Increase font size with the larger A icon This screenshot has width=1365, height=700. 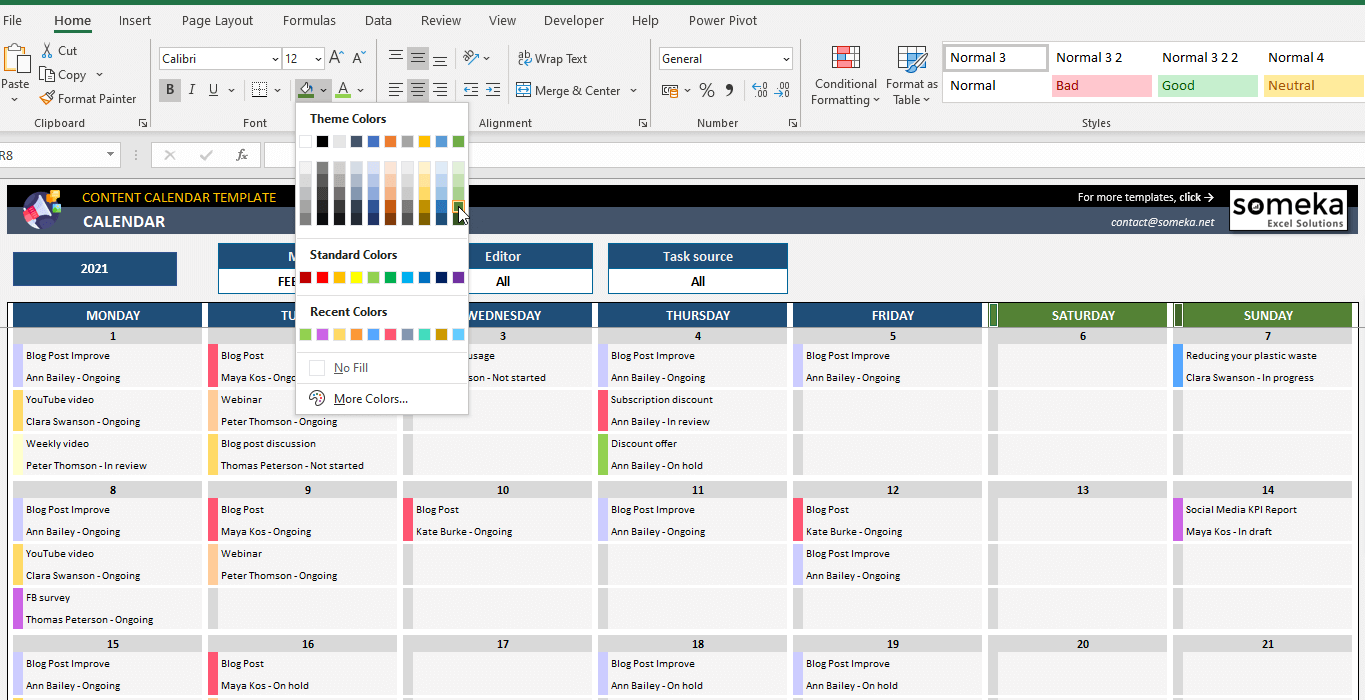[x=337, y=58]
